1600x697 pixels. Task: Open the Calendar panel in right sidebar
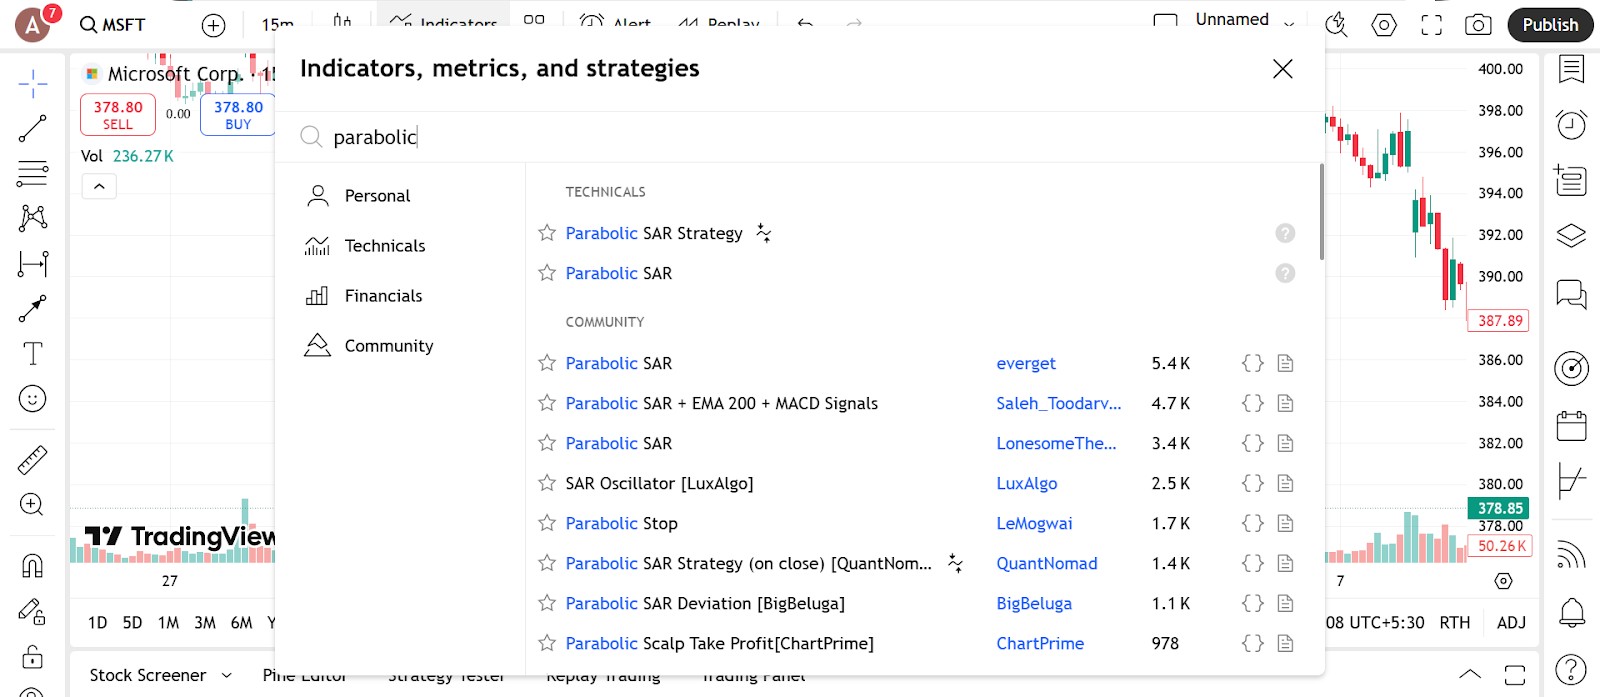coord(1571,426)
